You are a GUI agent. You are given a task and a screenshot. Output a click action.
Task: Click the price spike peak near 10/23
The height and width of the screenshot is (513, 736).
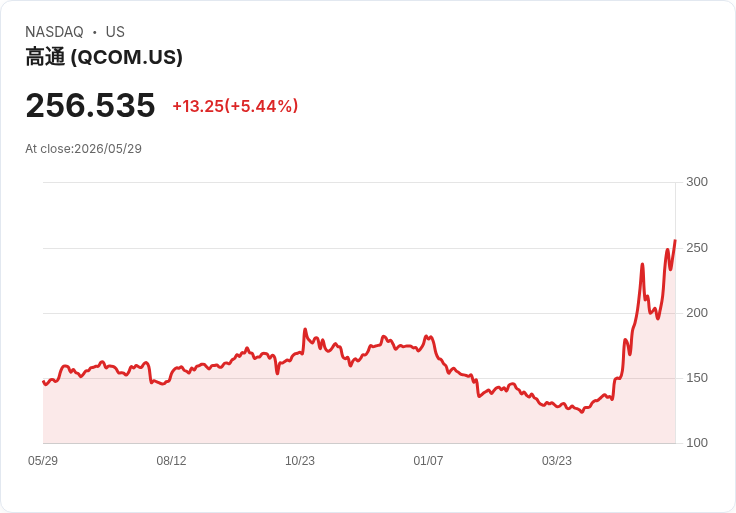pyautogui.click(x=305, y=329)
